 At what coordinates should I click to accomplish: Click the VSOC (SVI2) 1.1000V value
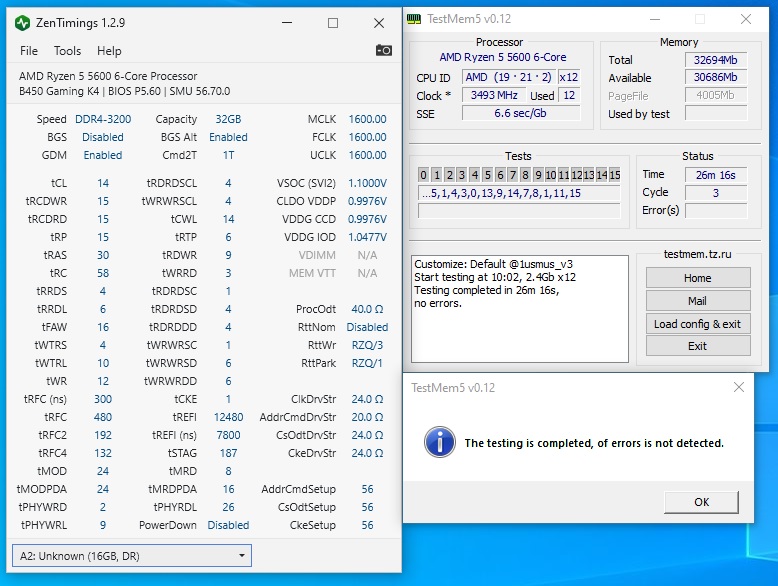[x=367, y=183]
